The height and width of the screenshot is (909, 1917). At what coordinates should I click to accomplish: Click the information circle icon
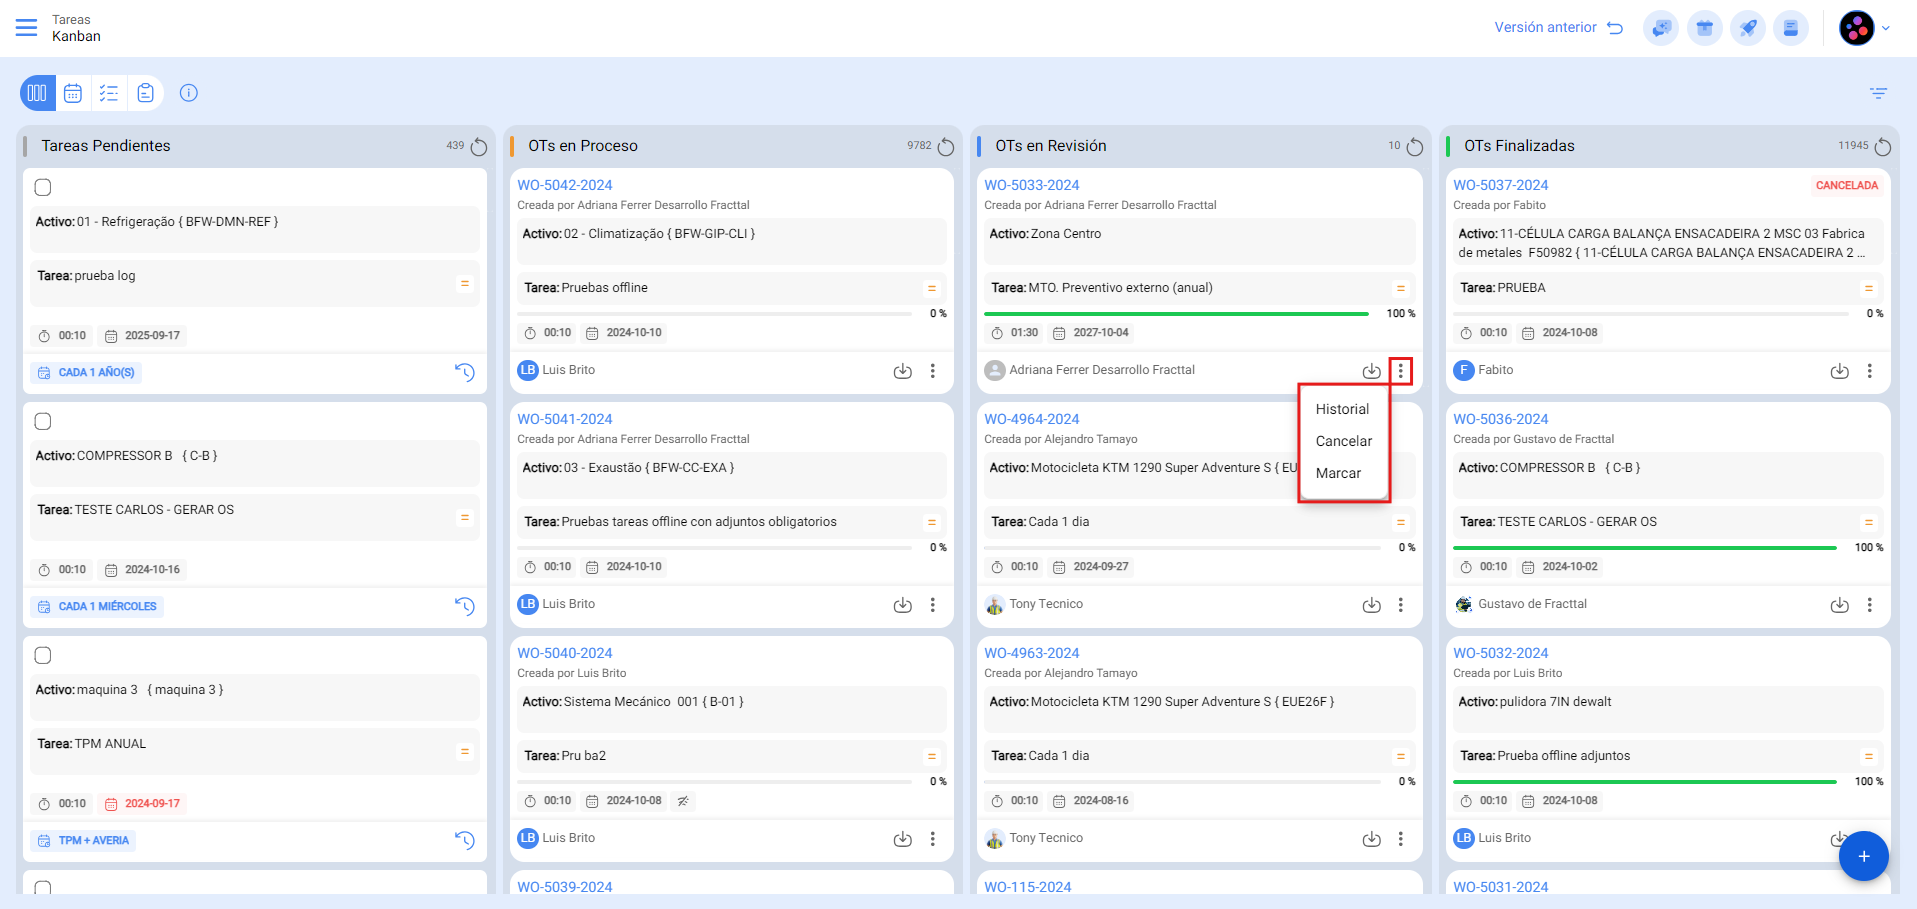tap(189, 93)
